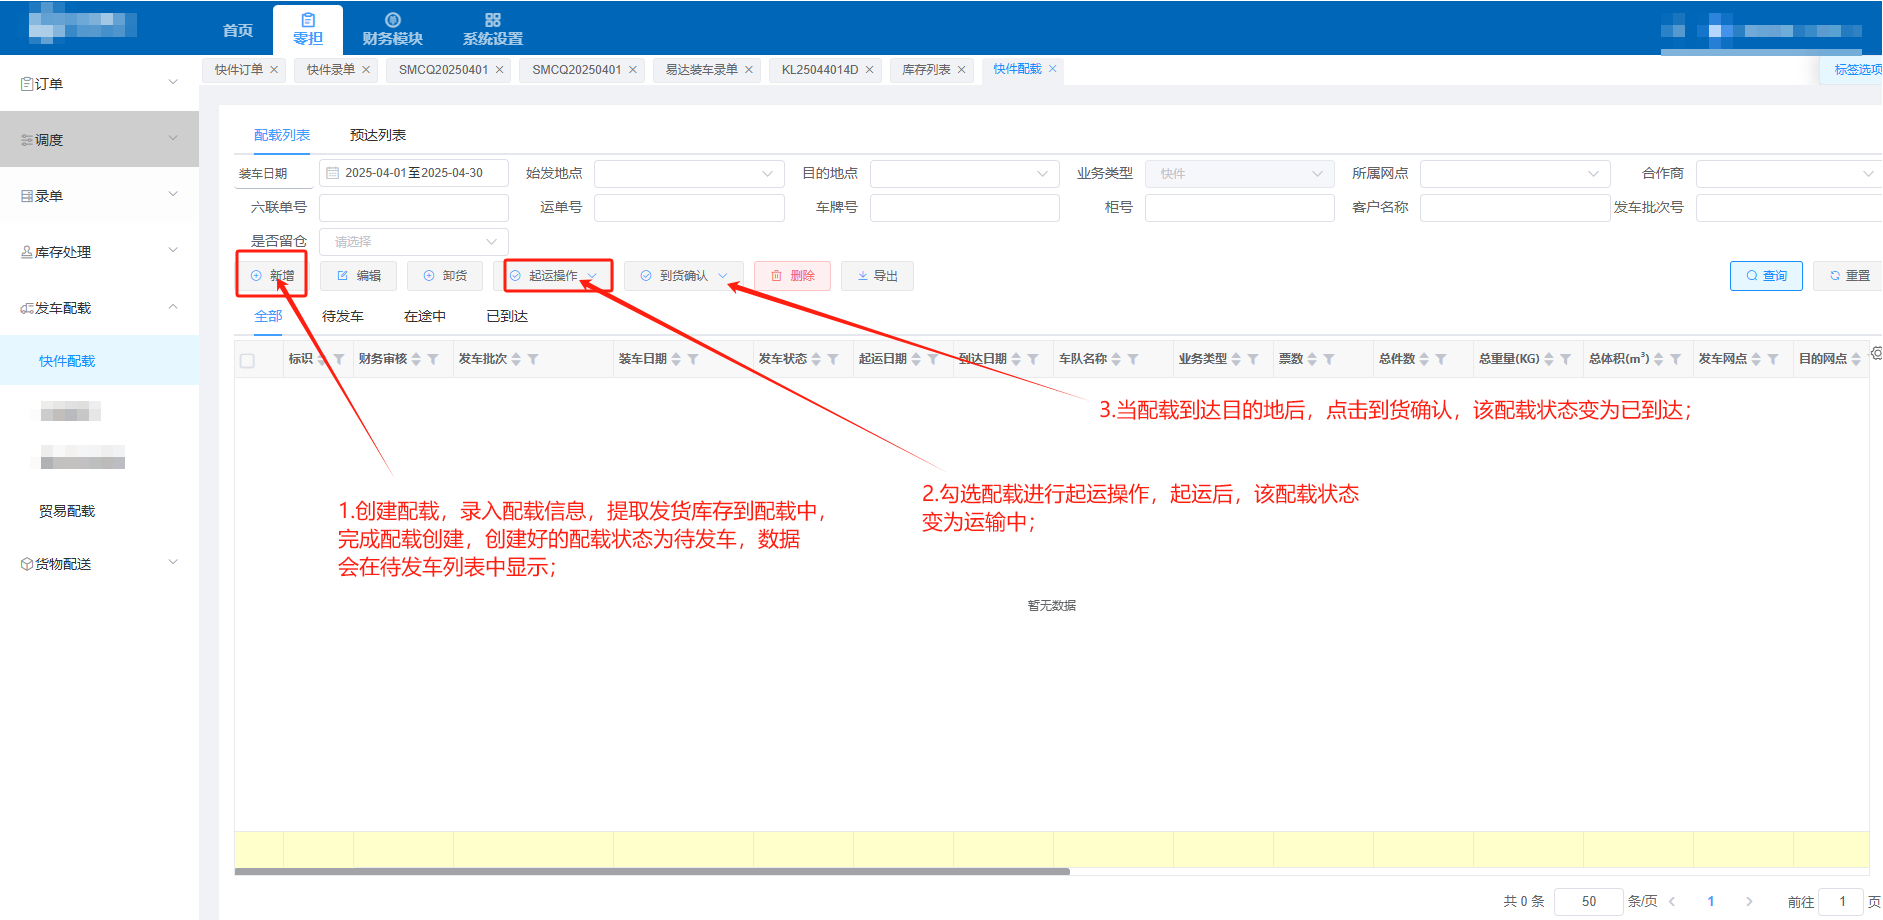This screenshot has height=920, width=1883.
Task: Click the 导出 export button
Action: coord(877,276)
